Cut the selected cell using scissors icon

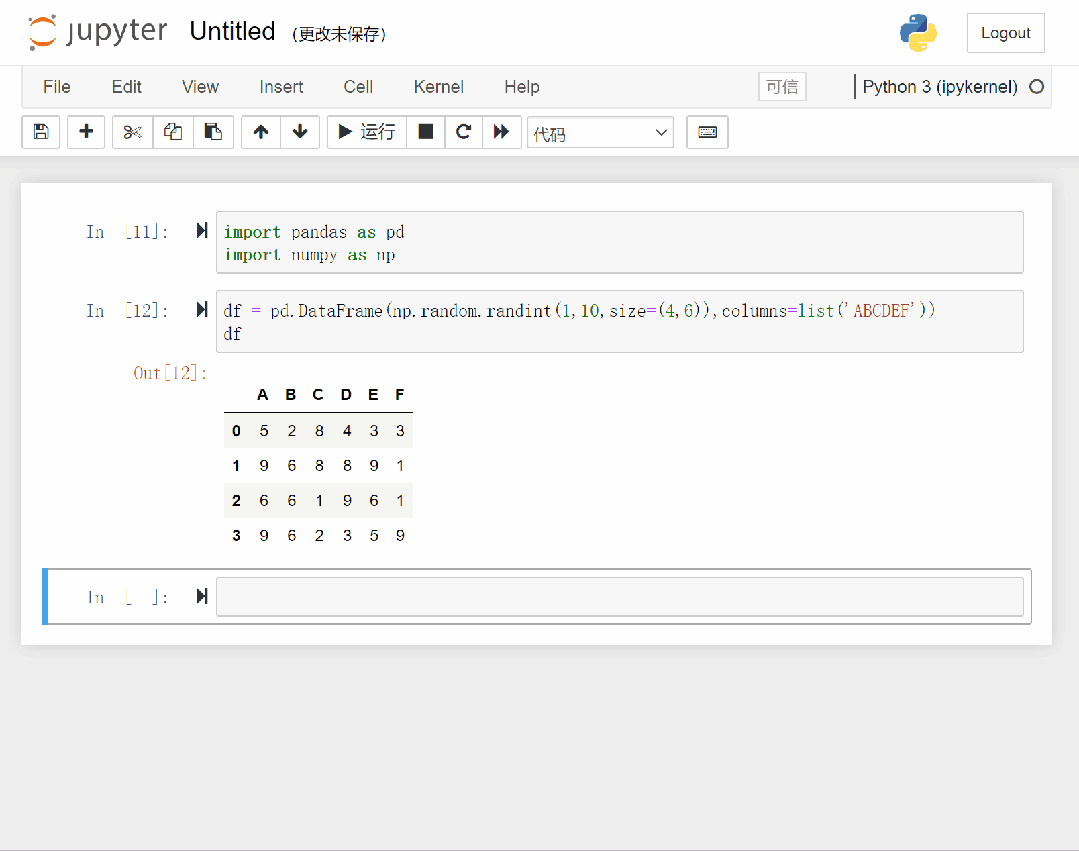tap(131, 131)
